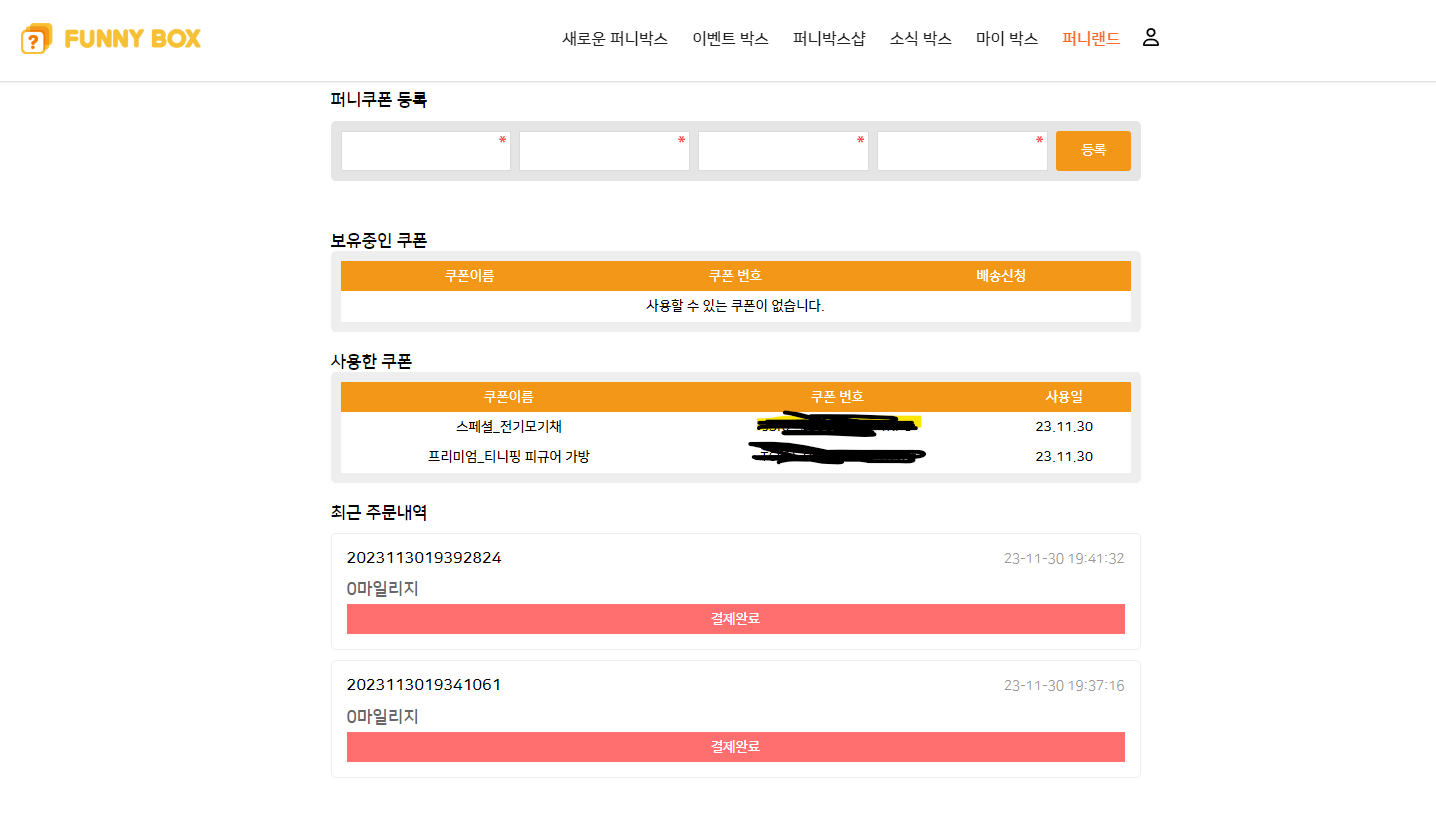The width and height of the screenshot is (1436, 831).
Task: Select the 프리미엄_티니핑 피규어 가방 coupon
Action: click(509, 457)
